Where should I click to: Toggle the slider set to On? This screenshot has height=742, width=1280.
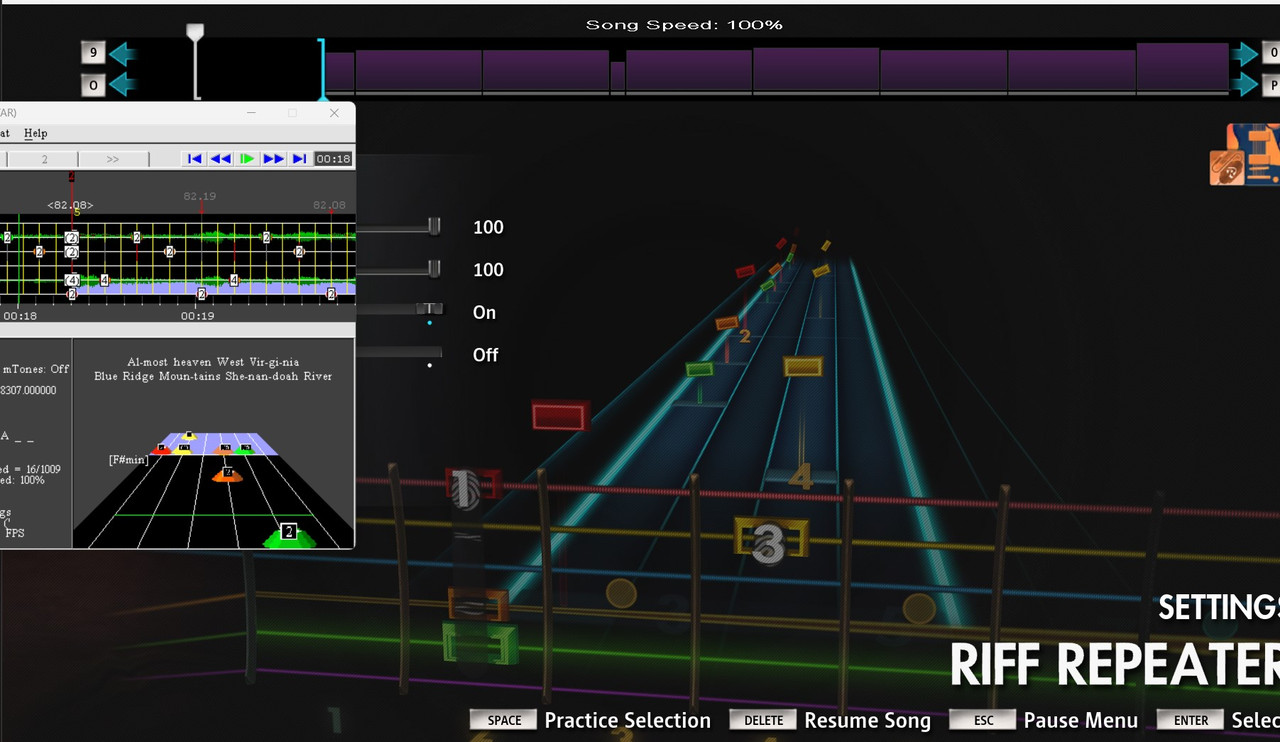tap(430, 310)
